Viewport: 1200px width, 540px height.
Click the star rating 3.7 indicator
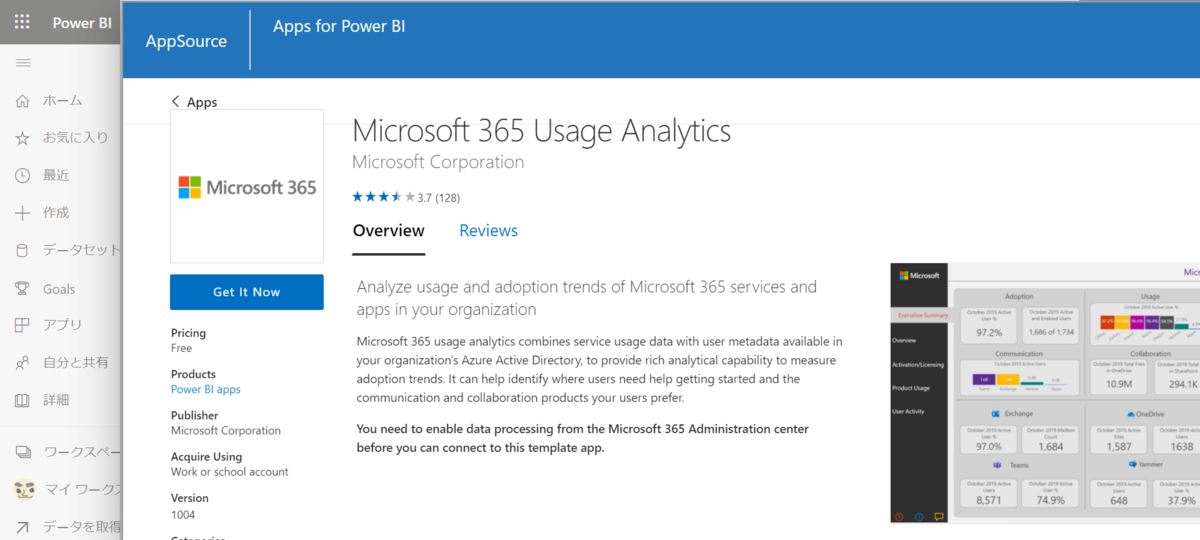(x=405, y=197)
